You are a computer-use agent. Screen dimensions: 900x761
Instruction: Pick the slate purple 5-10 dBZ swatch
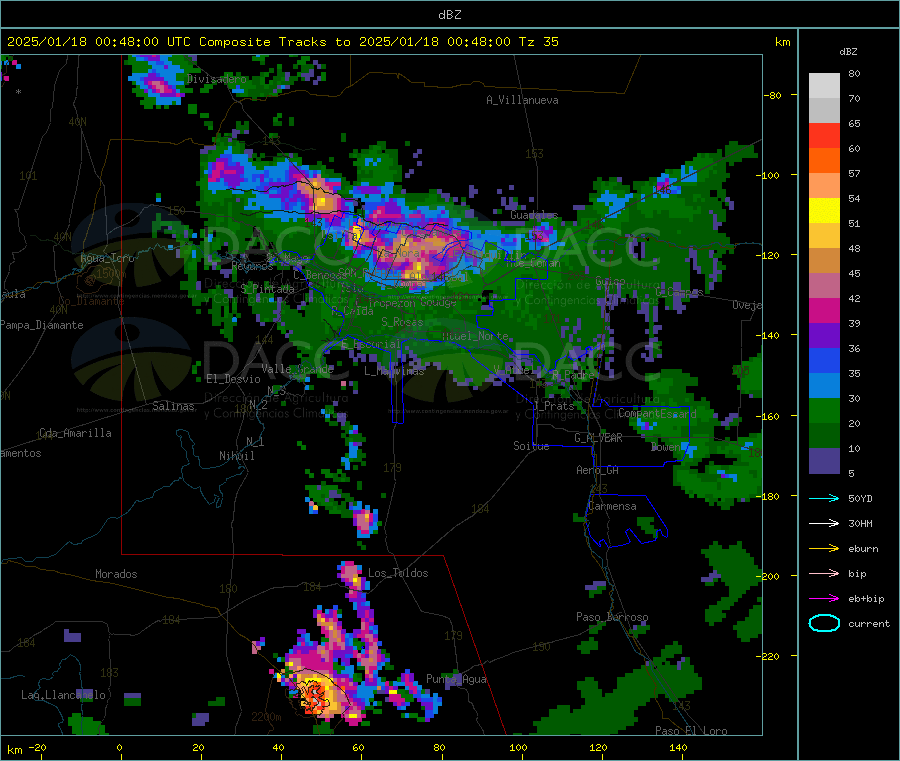(x=824, y=461)
